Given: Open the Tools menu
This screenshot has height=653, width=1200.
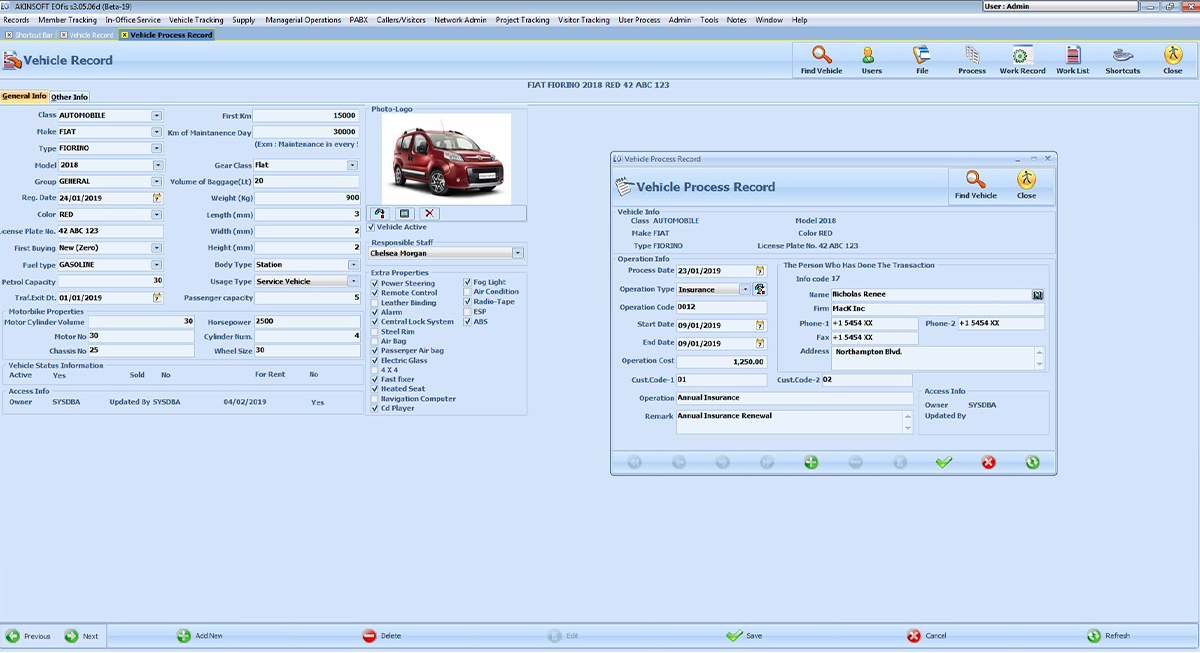Looking at the screenshot, I should 709,20.
